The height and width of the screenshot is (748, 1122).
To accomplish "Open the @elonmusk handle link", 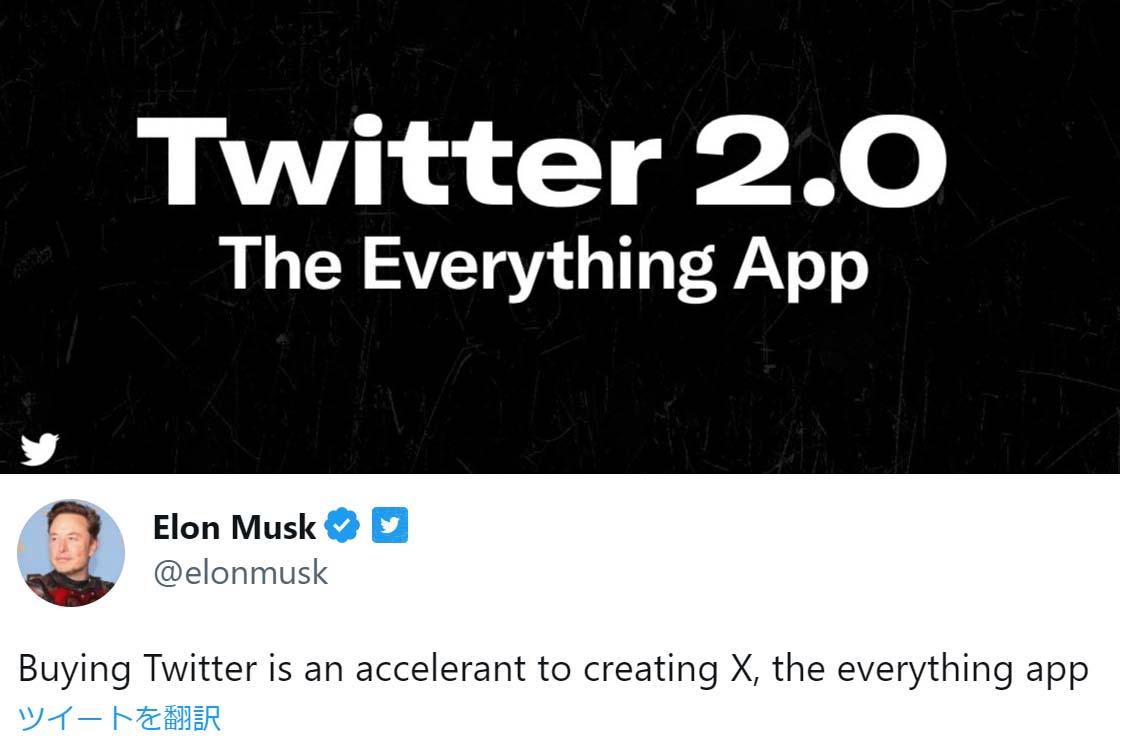I will point(240,573).
